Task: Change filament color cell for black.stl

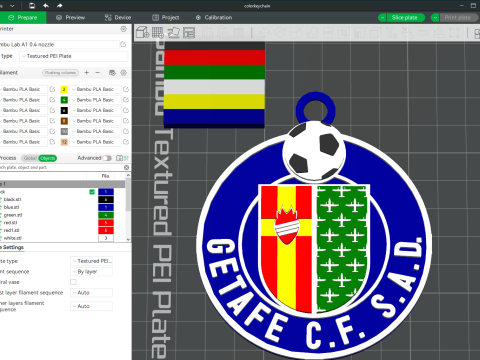Action: (106, 199)
